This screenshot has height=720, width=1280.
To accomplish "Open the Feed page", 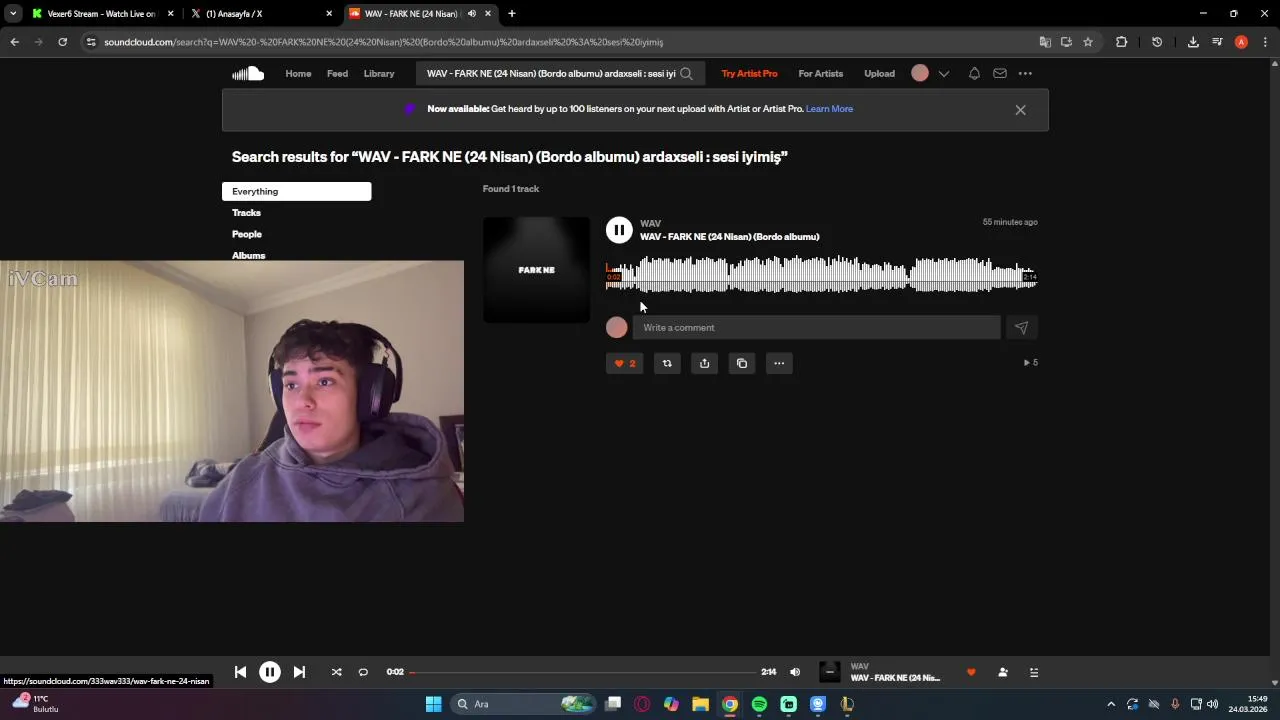I will [x=337, y=73].
